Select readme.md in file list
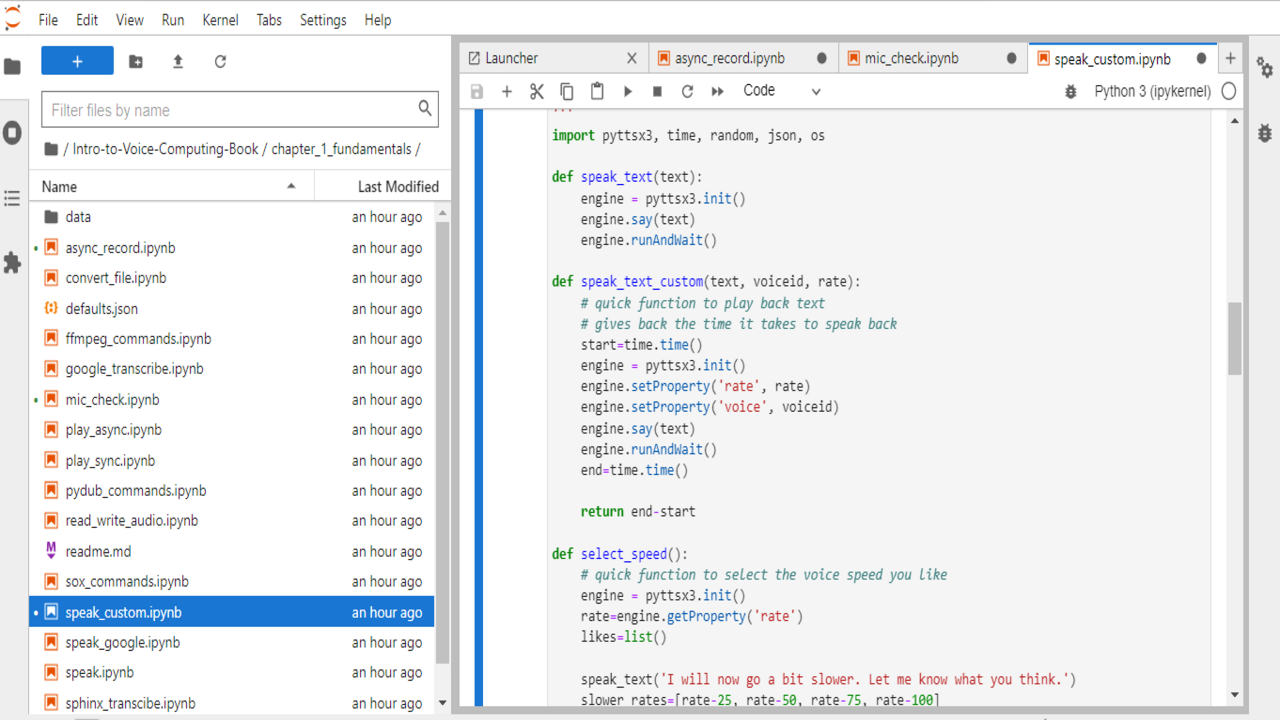 coord(232,552)
